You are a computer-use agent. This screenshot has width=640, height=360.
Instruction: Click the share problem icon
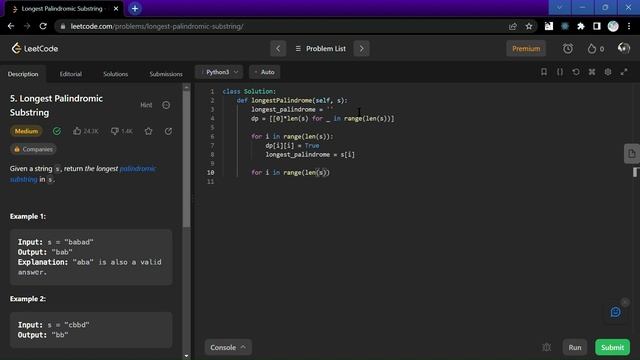pos(168,131)
